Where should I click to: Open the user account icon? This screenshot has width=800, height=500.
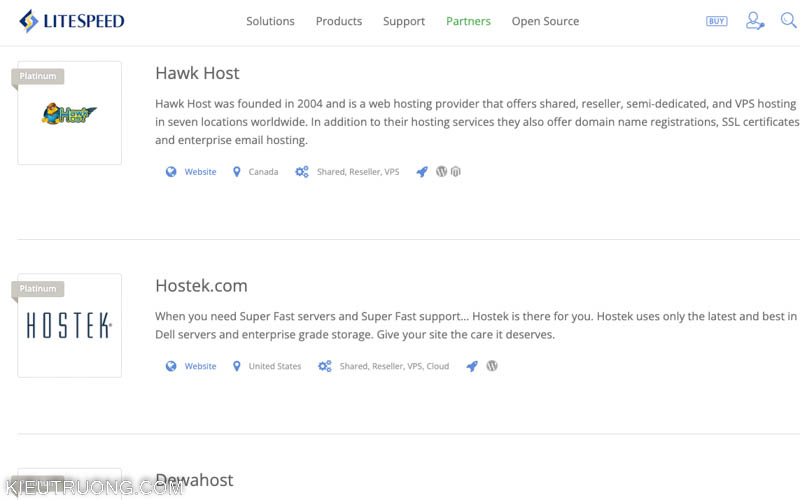click(x=755, y=21)
